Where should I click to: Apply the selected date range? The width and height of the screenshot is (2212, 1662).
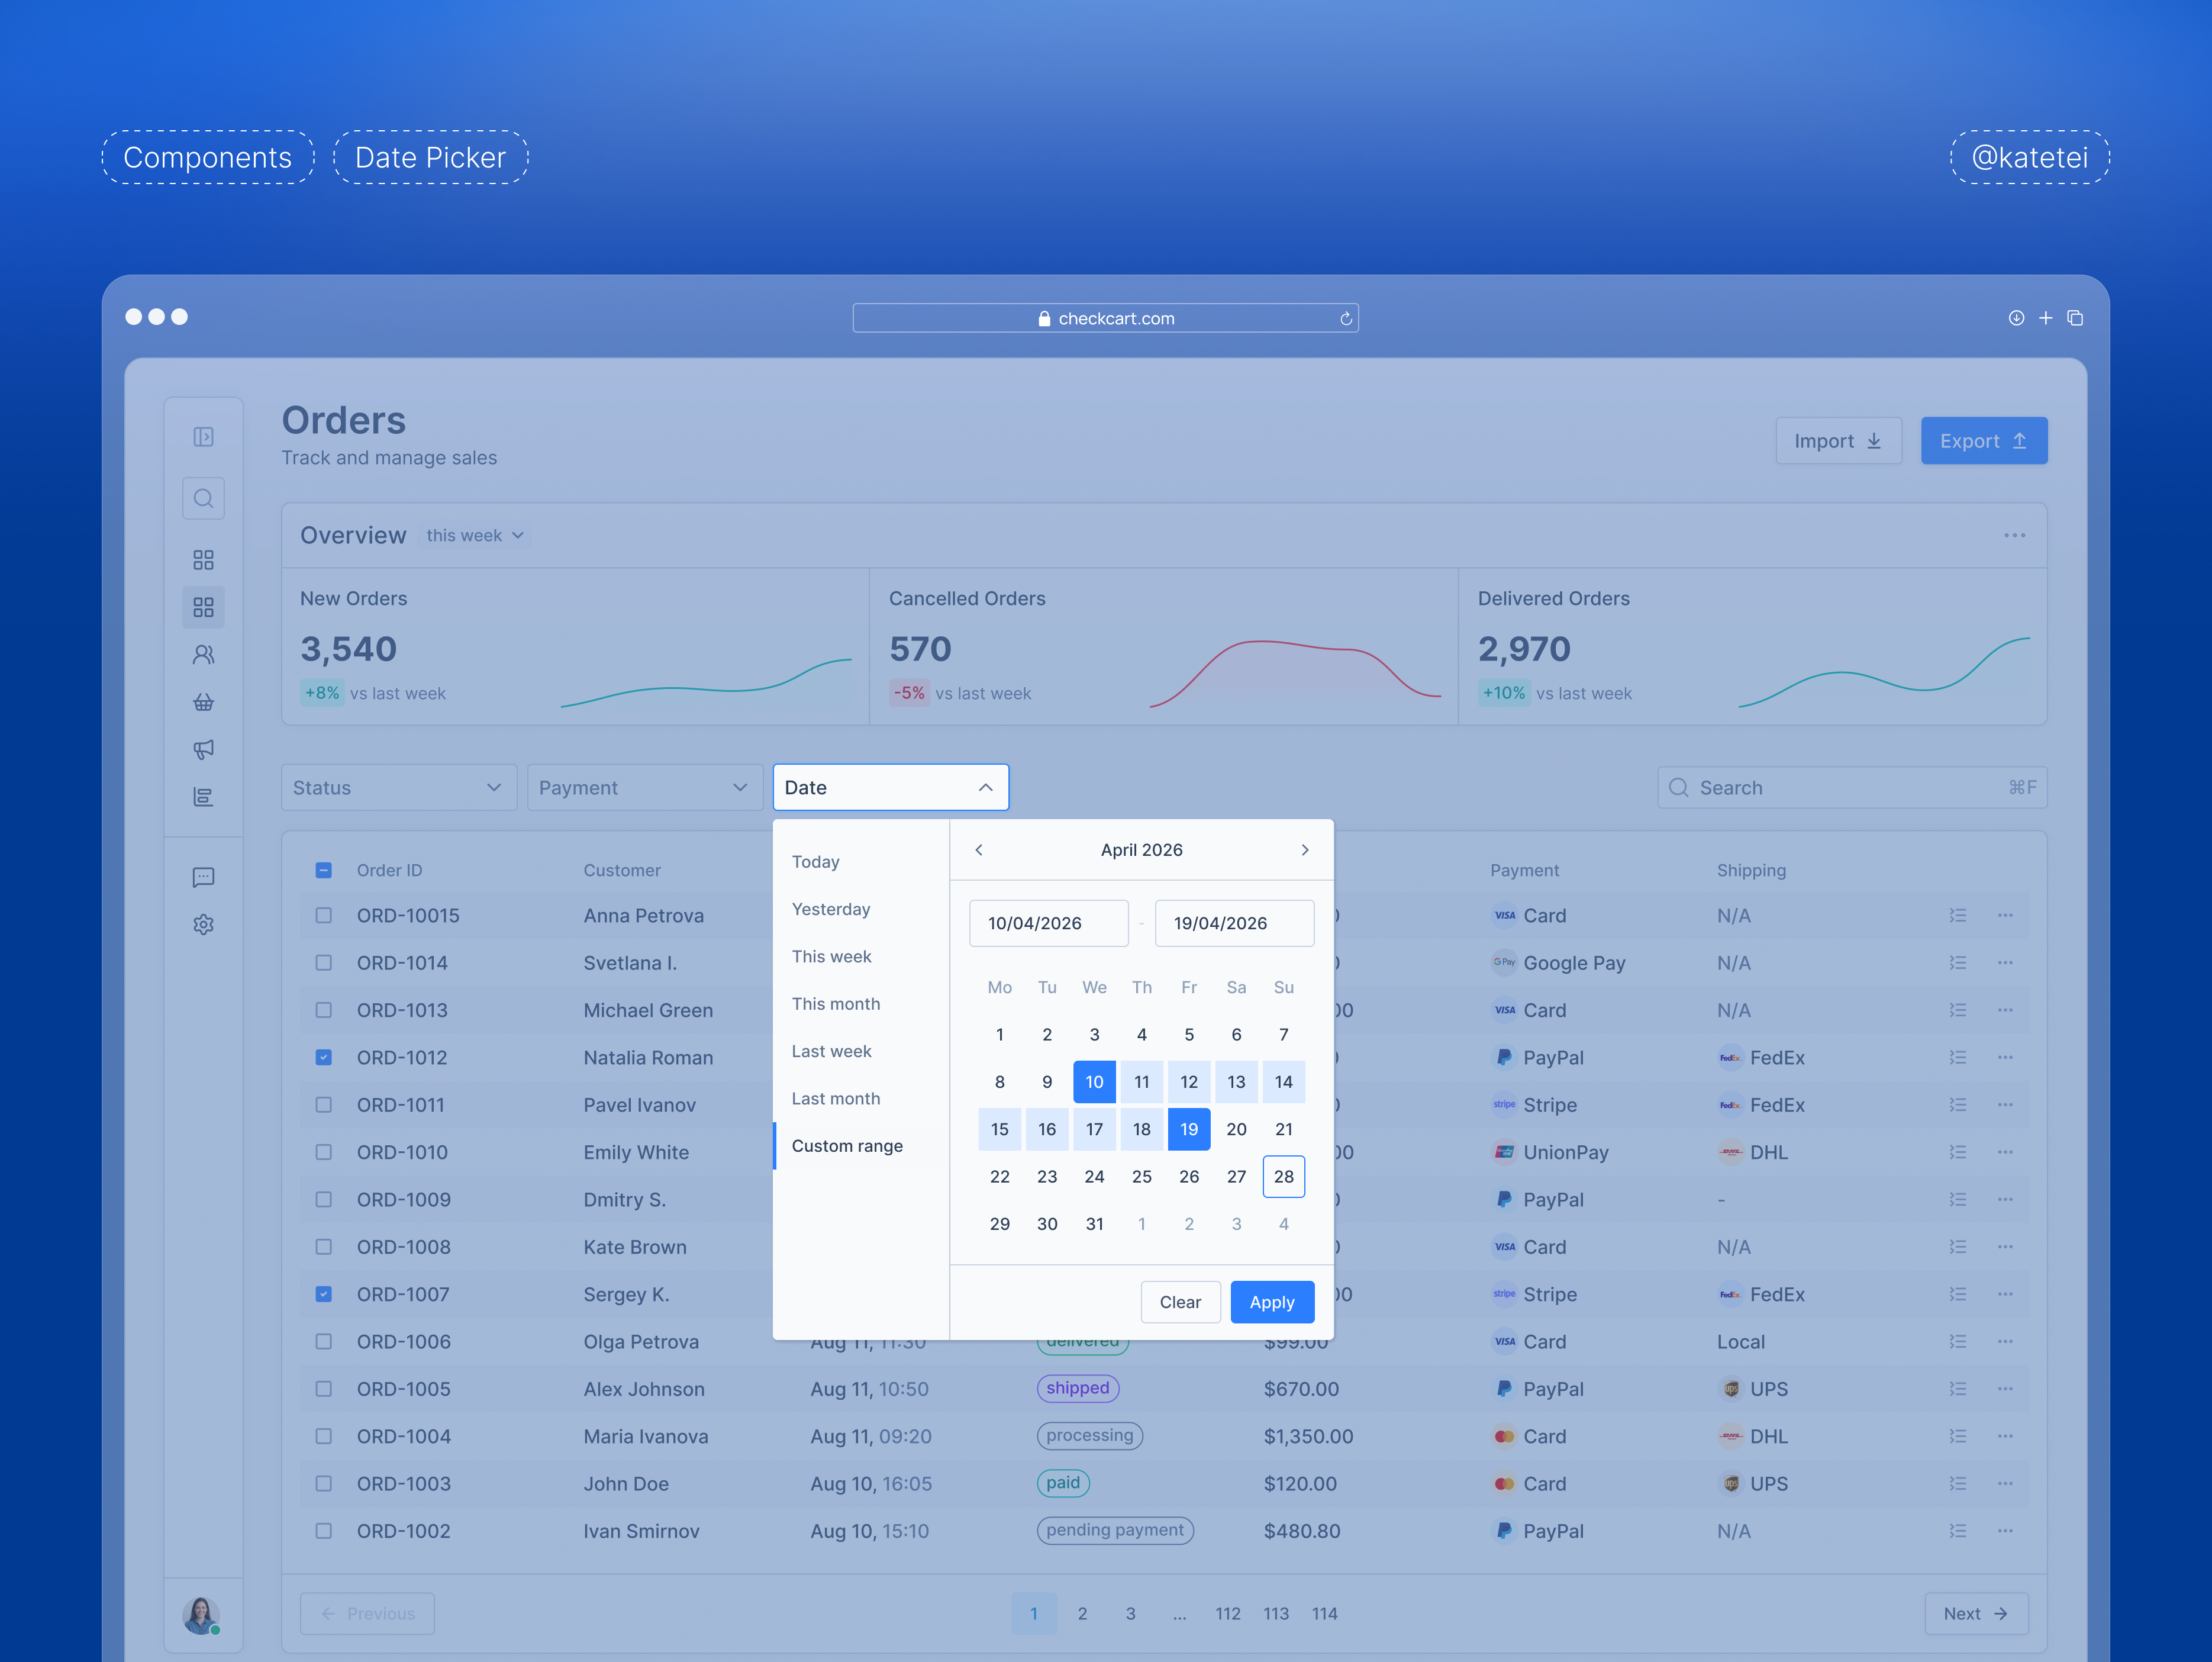pyautogui.click(x=1271, y=1302)
